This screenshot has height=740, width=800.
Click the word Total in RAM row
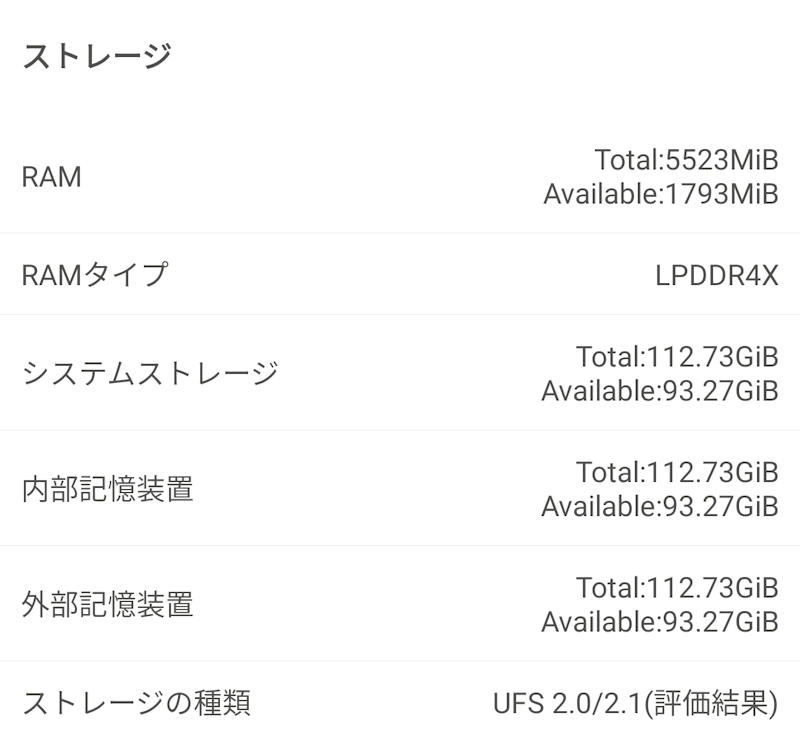point(625,160)
